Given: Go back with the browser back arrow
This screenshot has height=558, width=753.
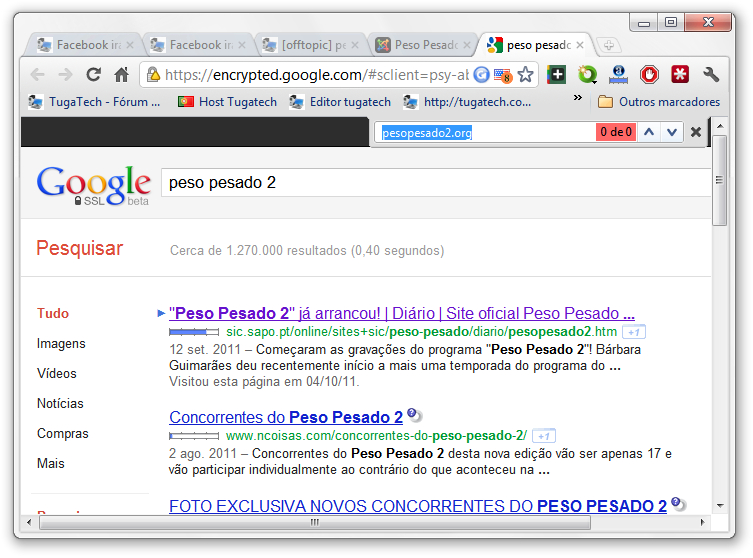Looking at the screenshot, I should 37,75.
